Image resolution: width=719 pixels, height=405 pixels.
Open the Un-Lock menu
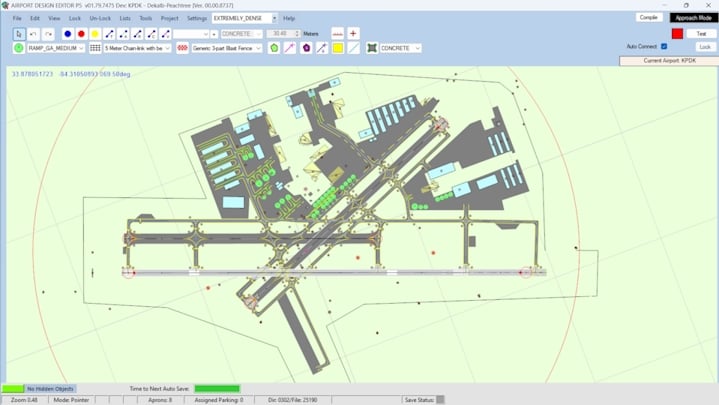(x=100, y=18)
